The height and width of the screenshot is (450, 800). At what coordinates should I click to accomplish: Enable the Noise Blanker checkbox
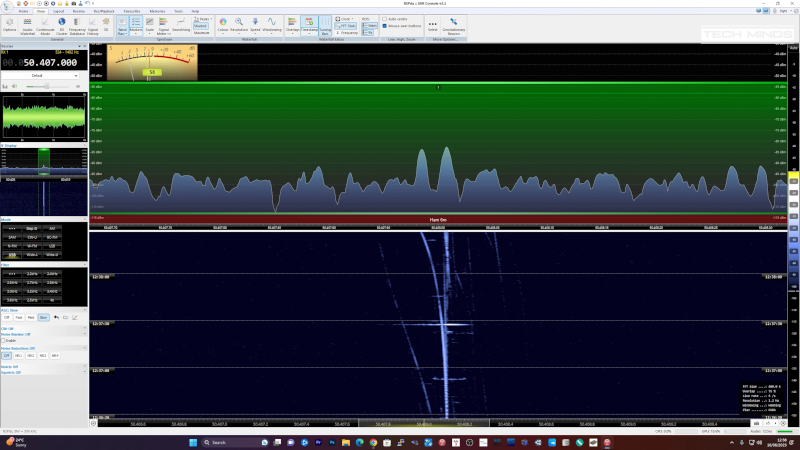coord(5,340)
